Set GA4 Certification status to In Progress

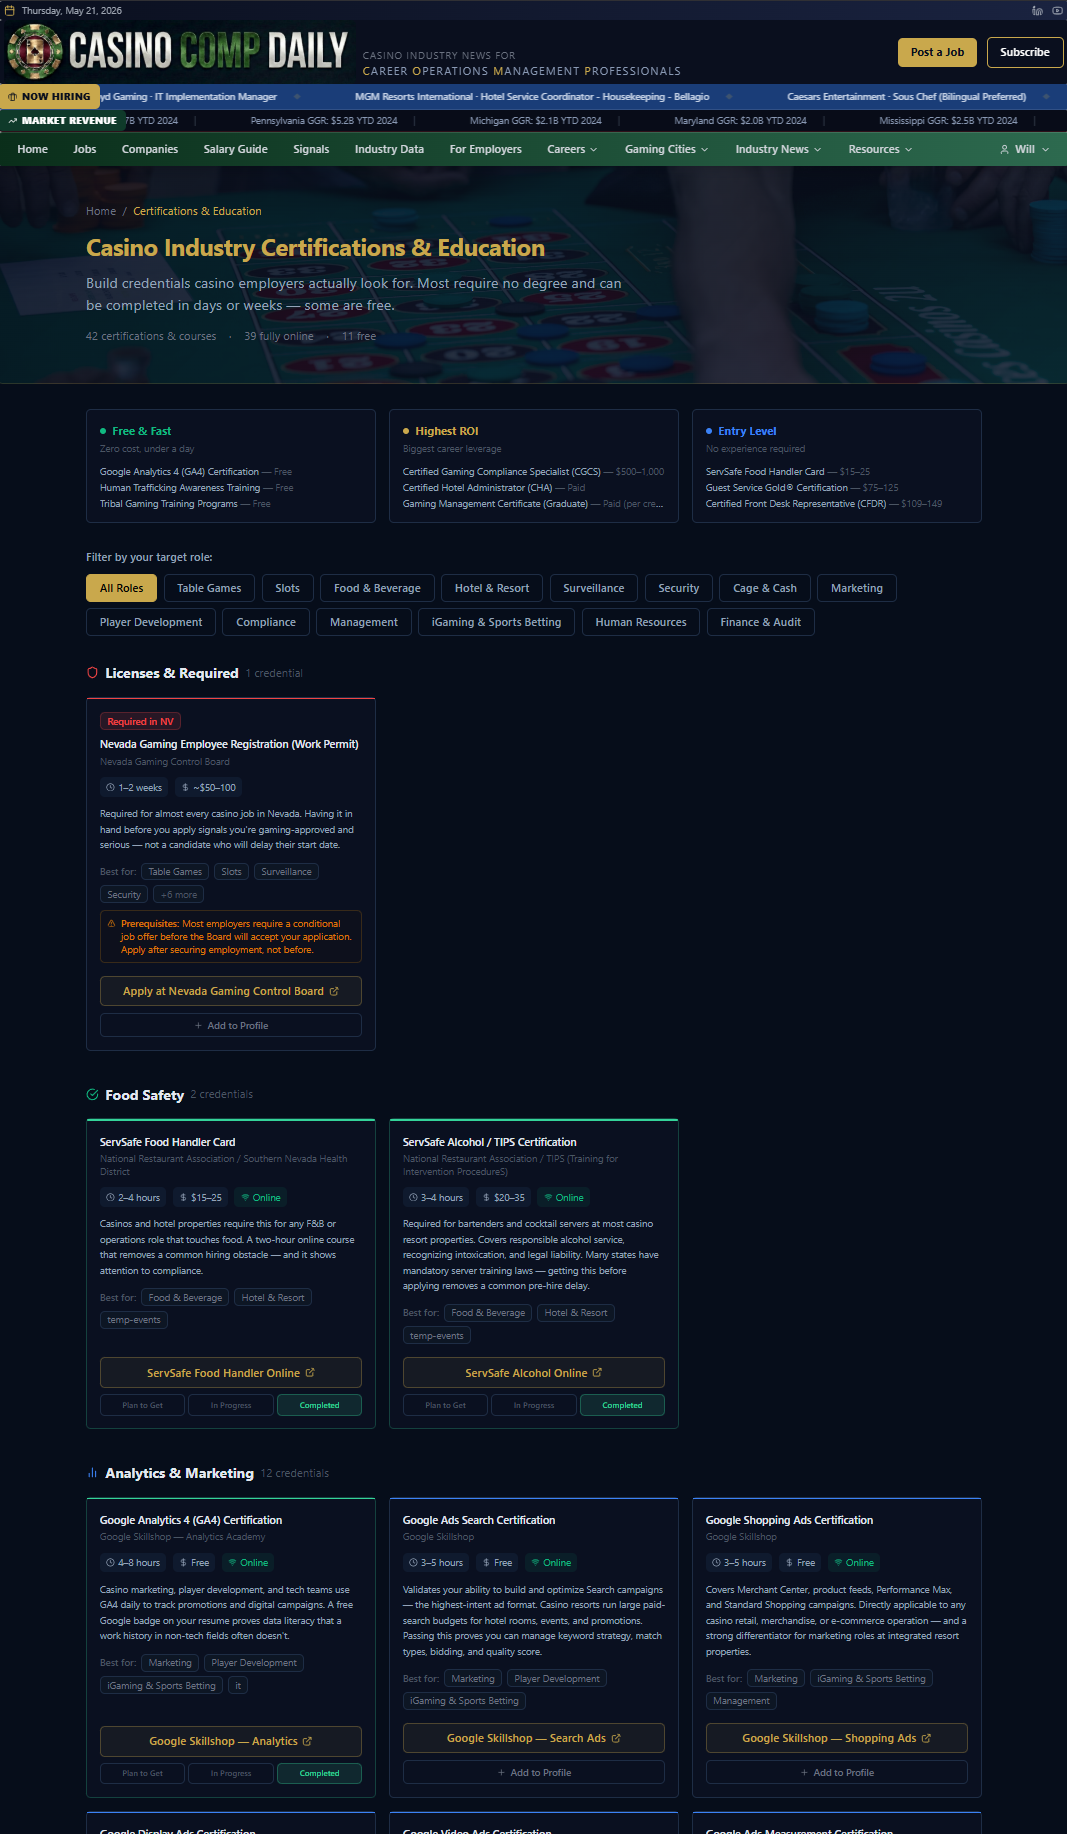coord(231,1773)
